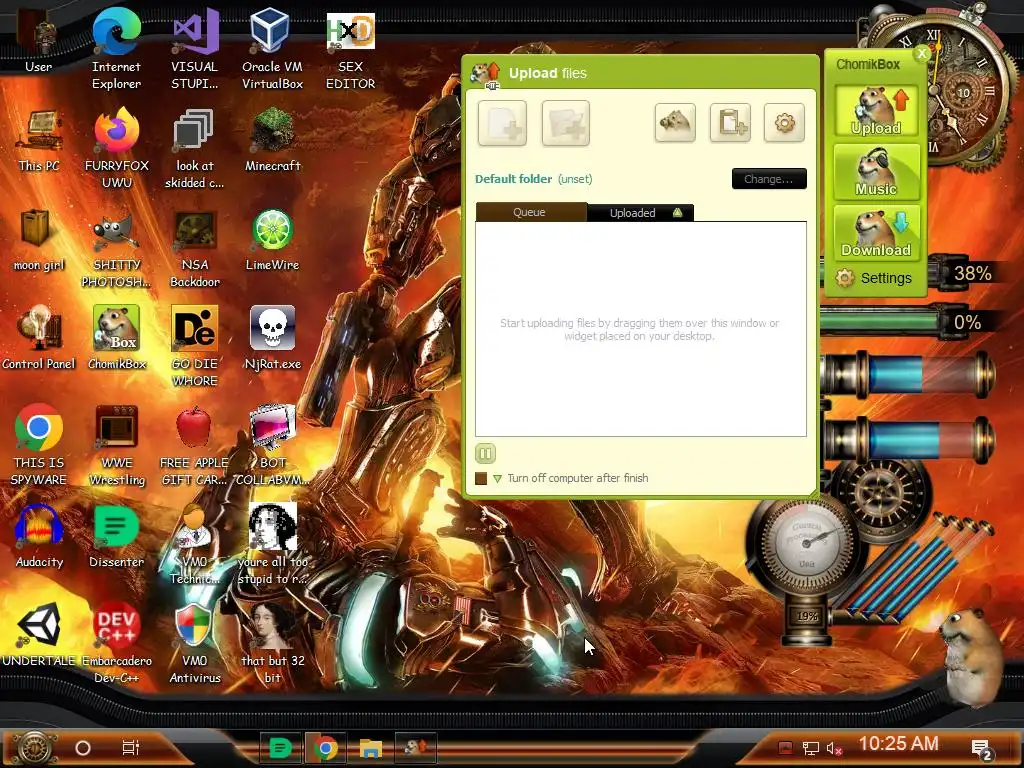Open THIS IS SPYWARE Chrome icon
1024x768 pixels.
(x=39, y=445)
